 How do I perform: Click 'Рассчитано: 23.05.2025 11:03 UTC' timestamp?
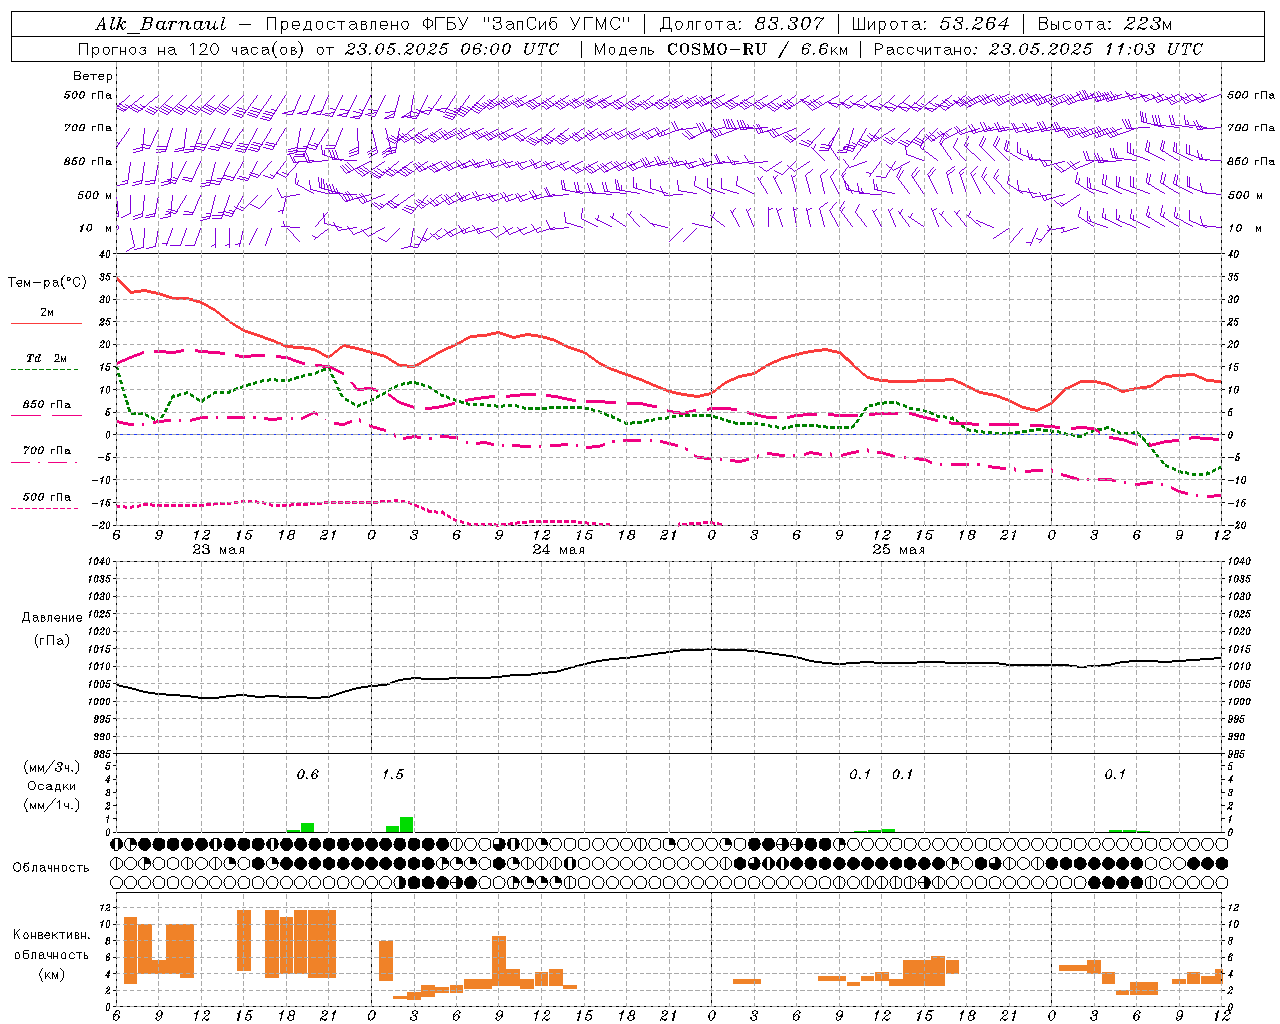point(1038,49)
